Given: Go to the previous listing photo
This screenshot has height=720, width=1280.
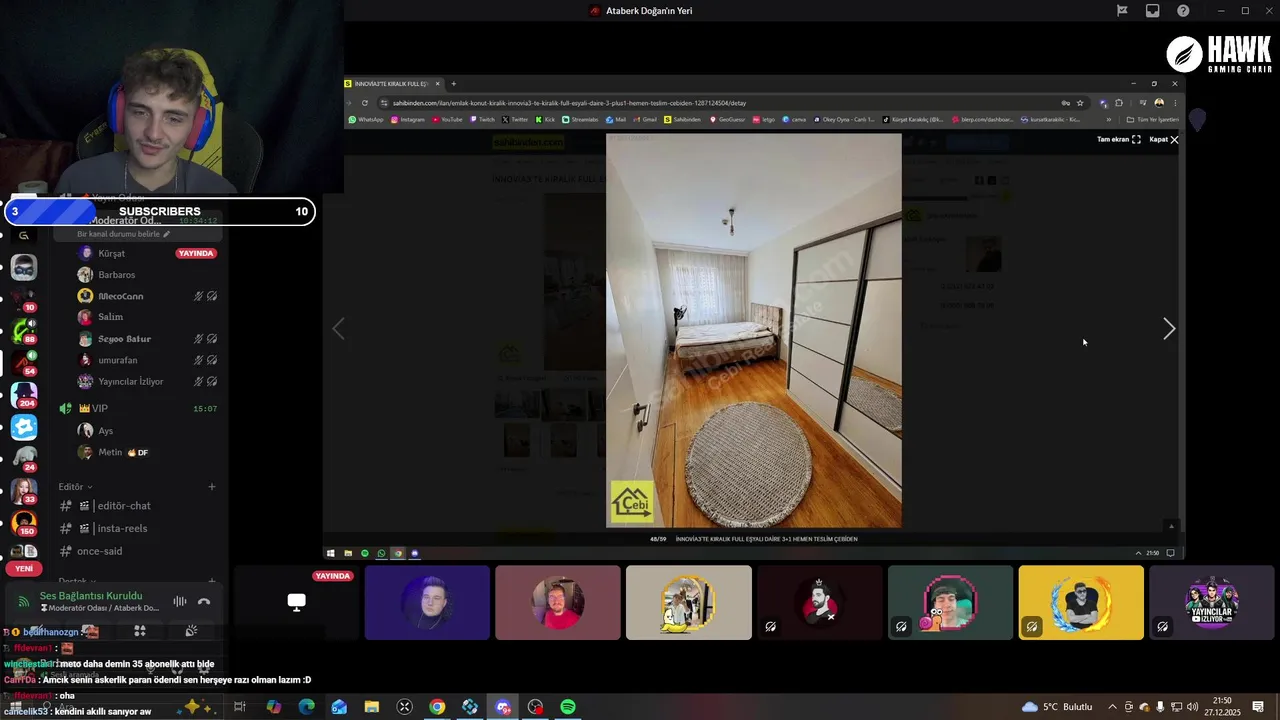Looking at the screenshot, I should [338, 329].
